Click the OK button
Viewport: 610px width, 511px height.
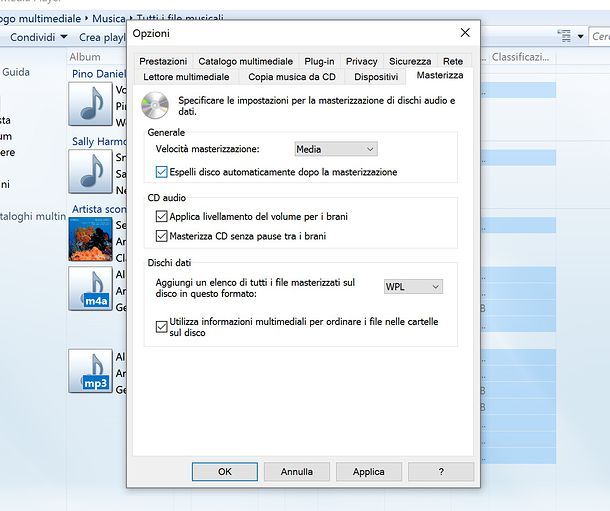(x=224, y=472)
